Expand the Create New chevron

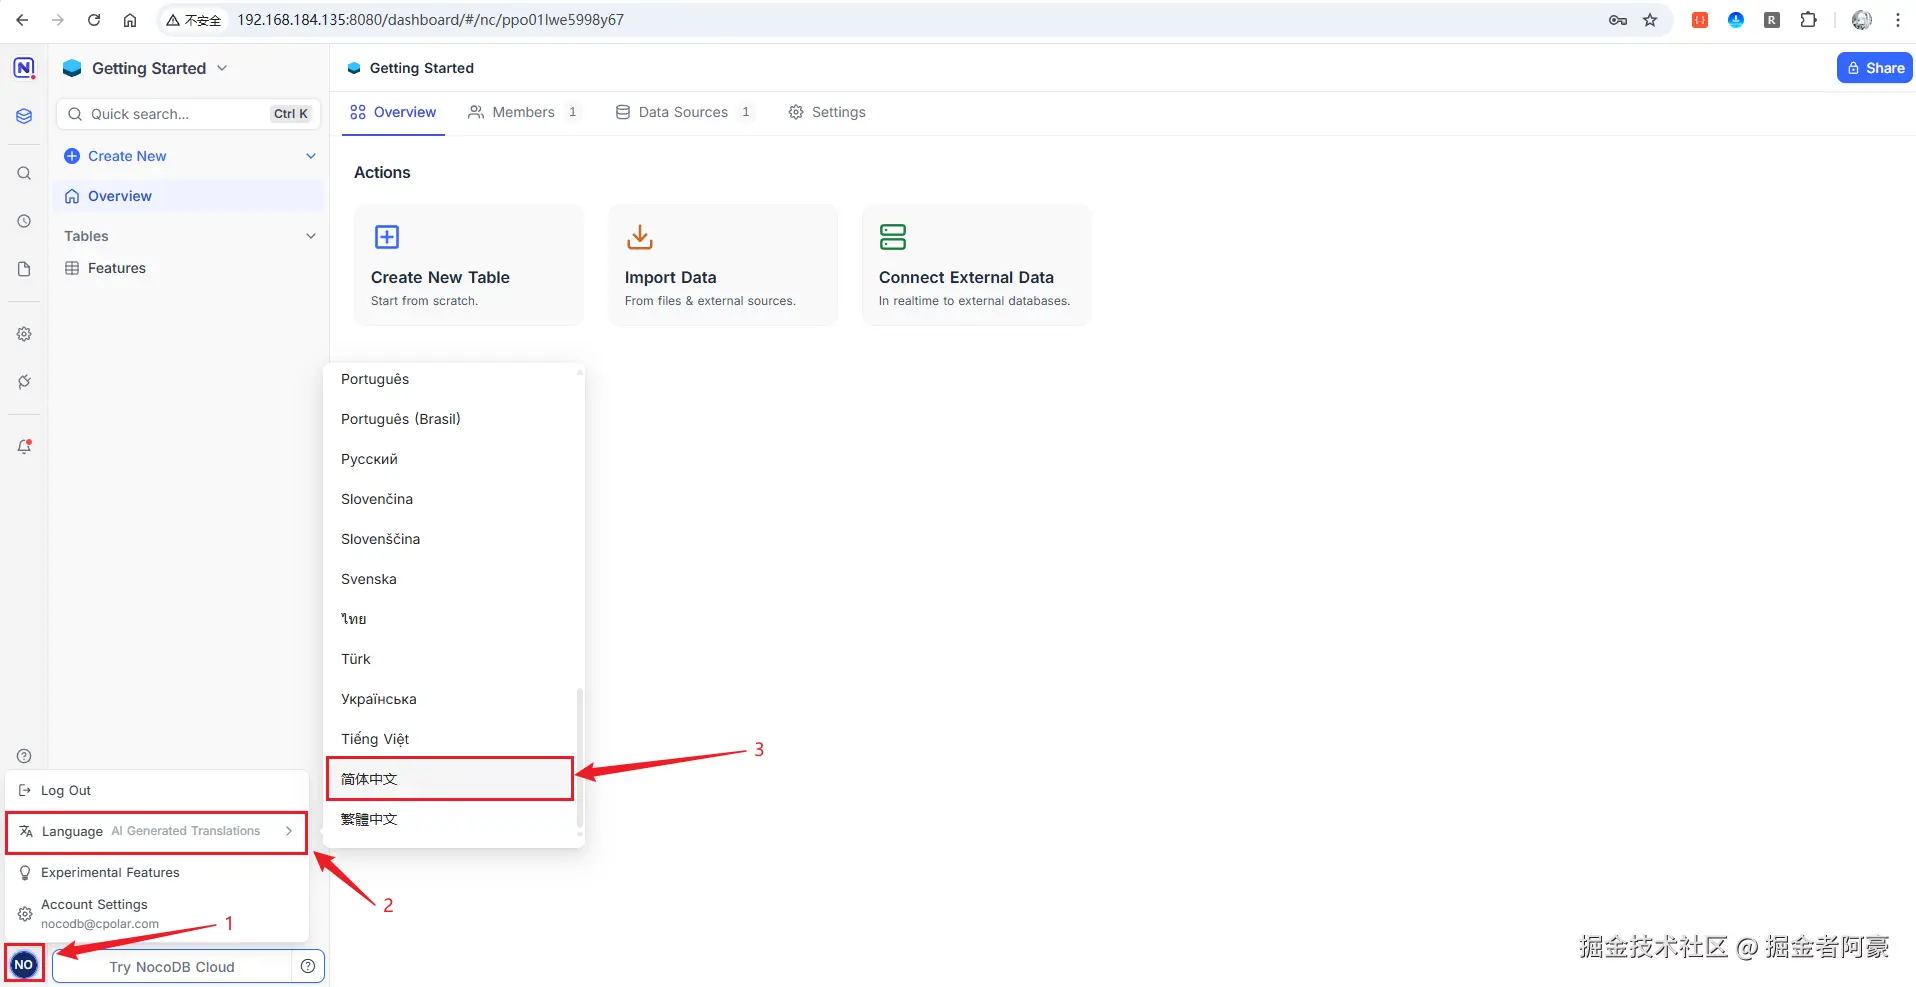(x=311, y=156)
